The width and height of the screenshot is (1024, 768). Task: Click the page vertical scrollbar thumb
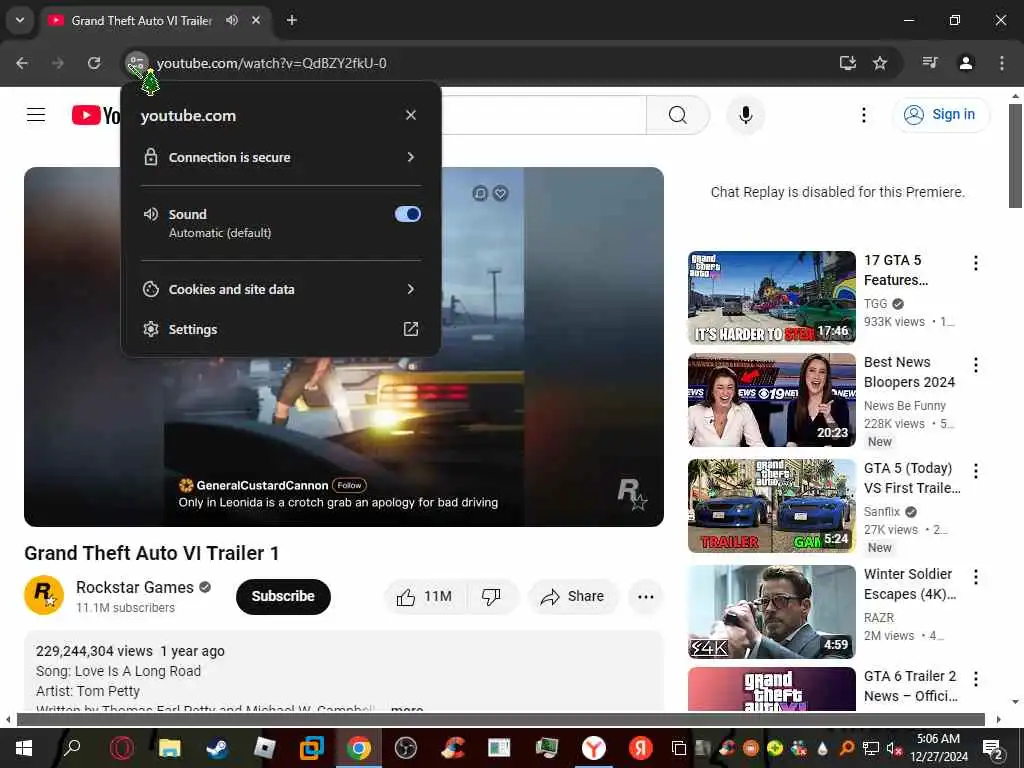pyautogui.click(x=1015, y=155)
